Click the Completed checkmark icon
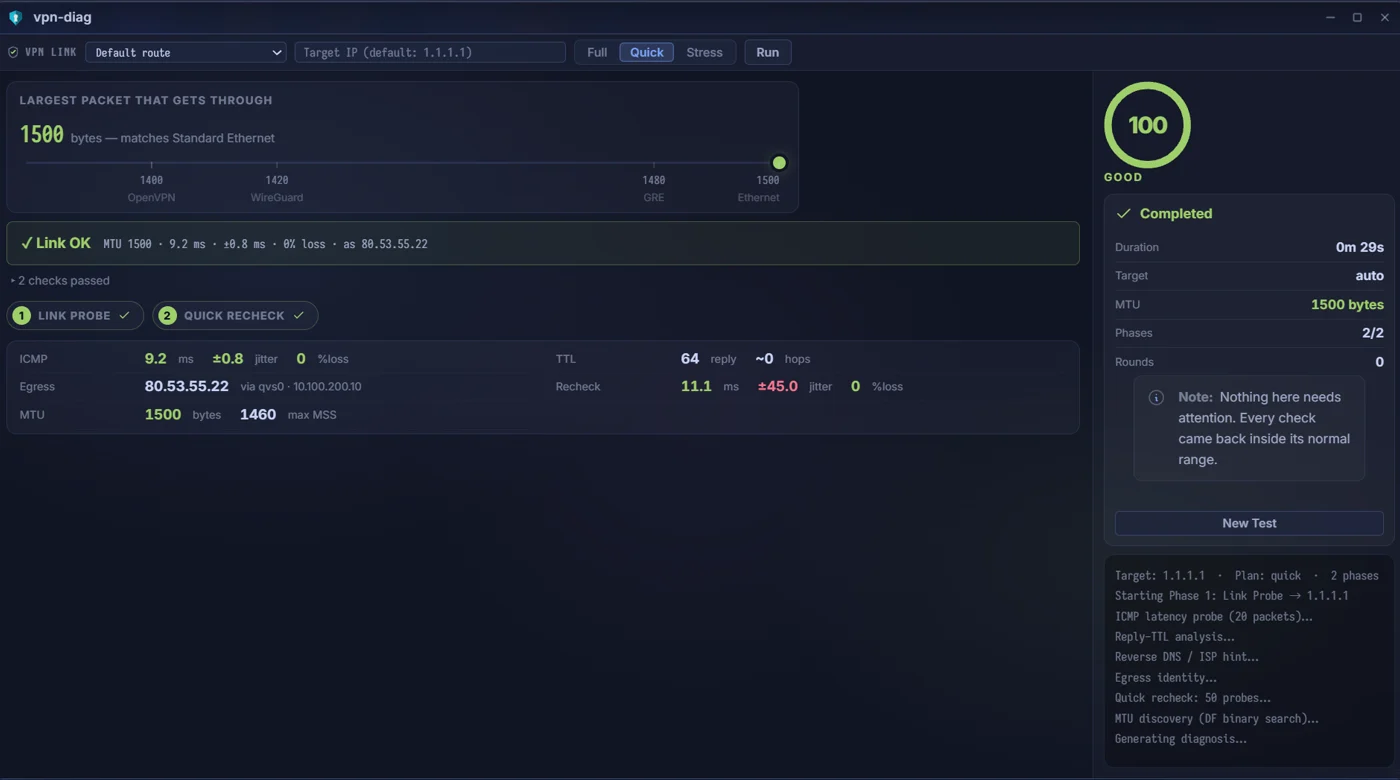This screenshot has height=780, width=1400. pyautogui.click(x=1124, y=213)
